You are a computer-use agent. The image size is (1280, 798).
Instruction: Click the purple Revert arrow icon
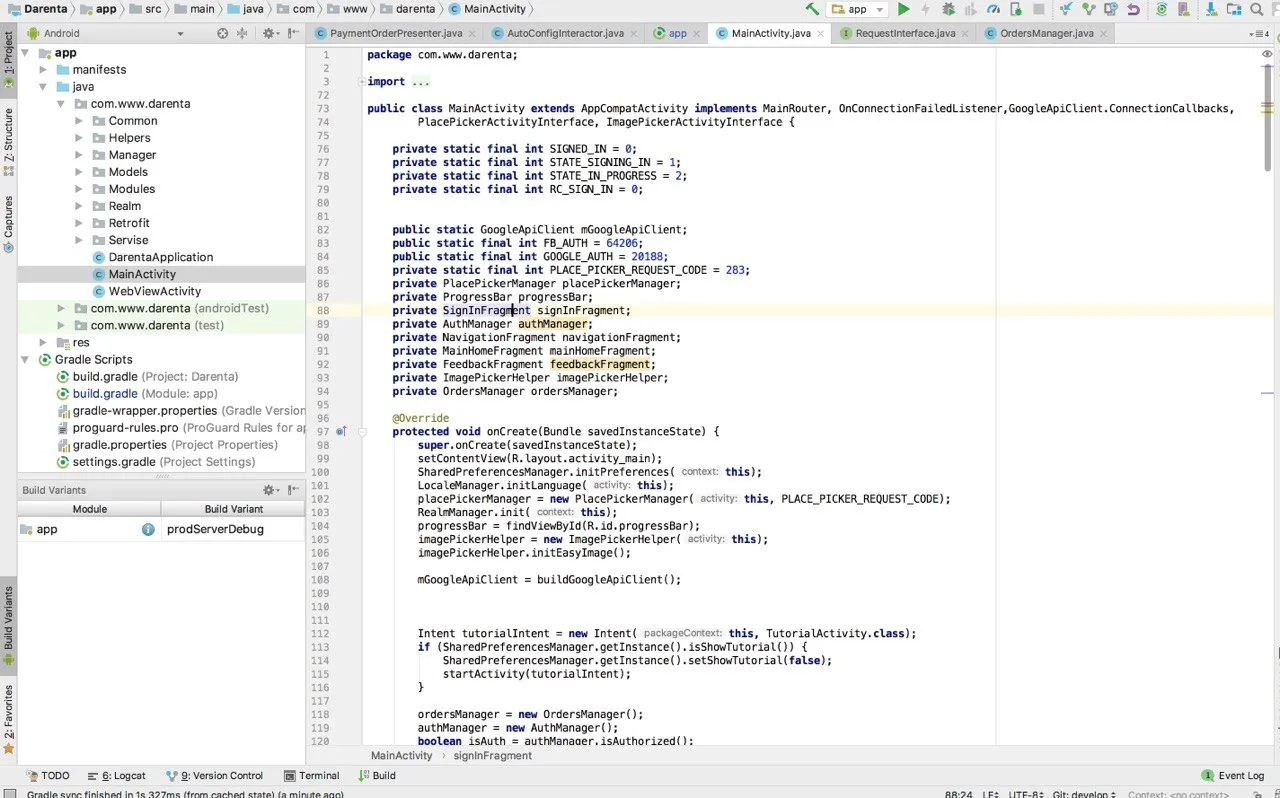tap(1133, 9)
